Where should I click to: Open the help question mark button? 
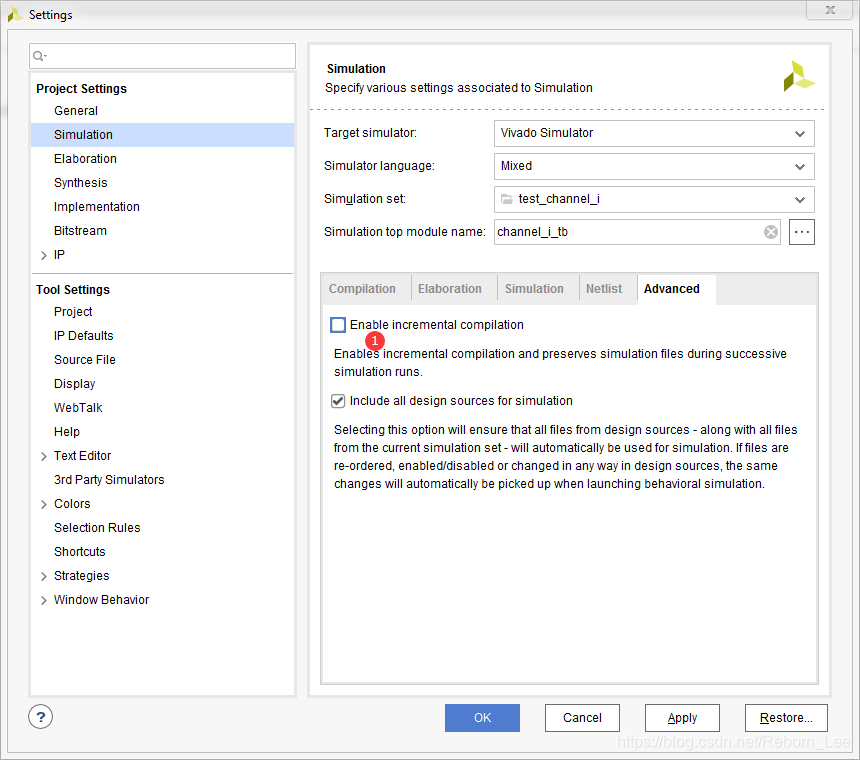coord(41,717)
